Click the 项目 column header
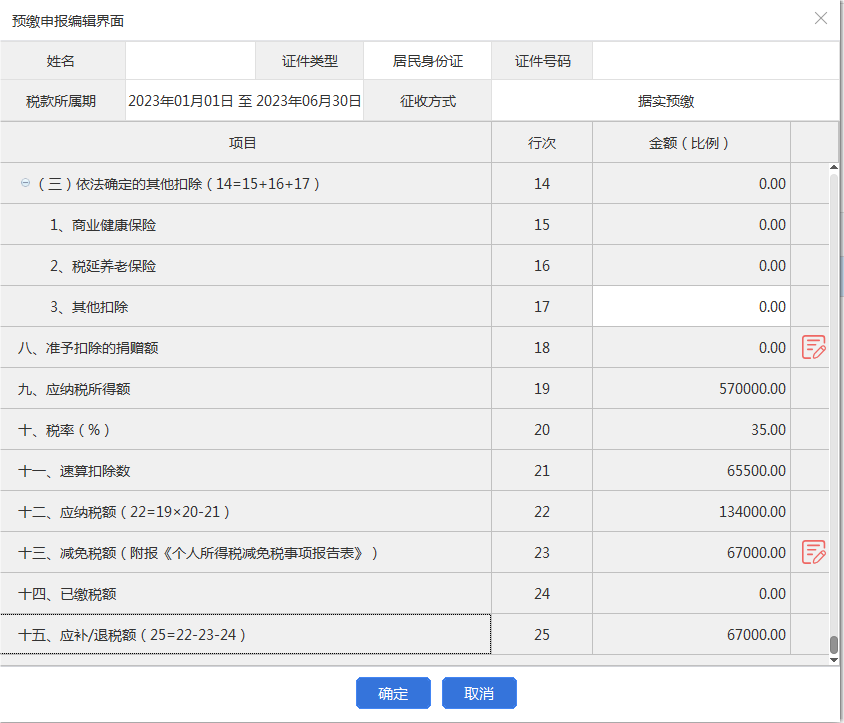 (x=245, y=143)
